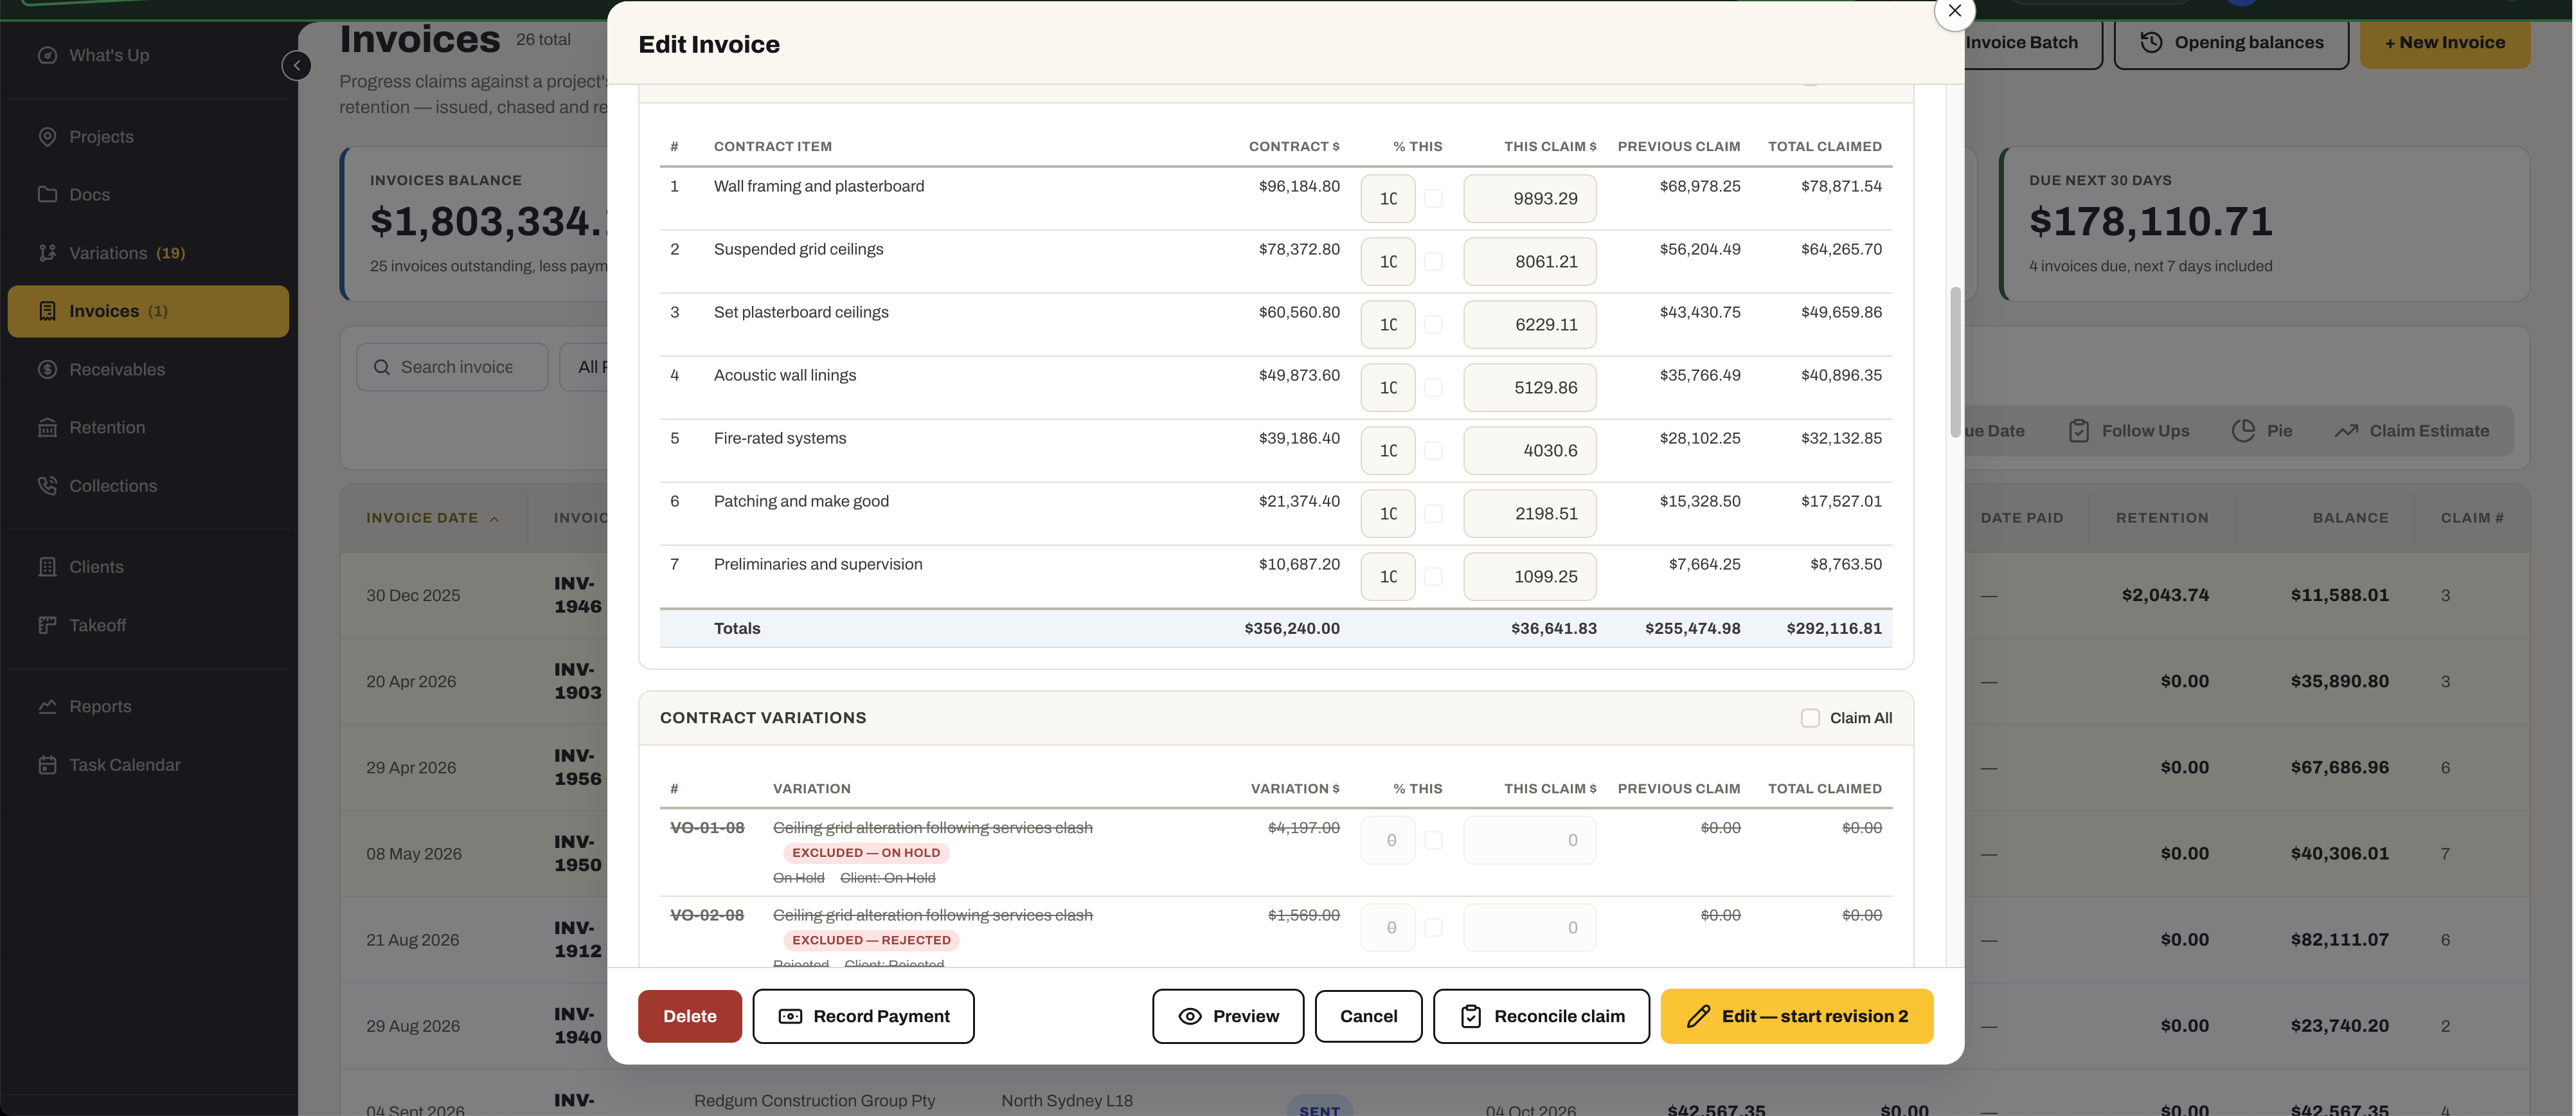The height and width of the screenshot is (1116, 2576).
Task: Tick the checkbox for Fire-rated systems
Action: [x=1433, y=451]
